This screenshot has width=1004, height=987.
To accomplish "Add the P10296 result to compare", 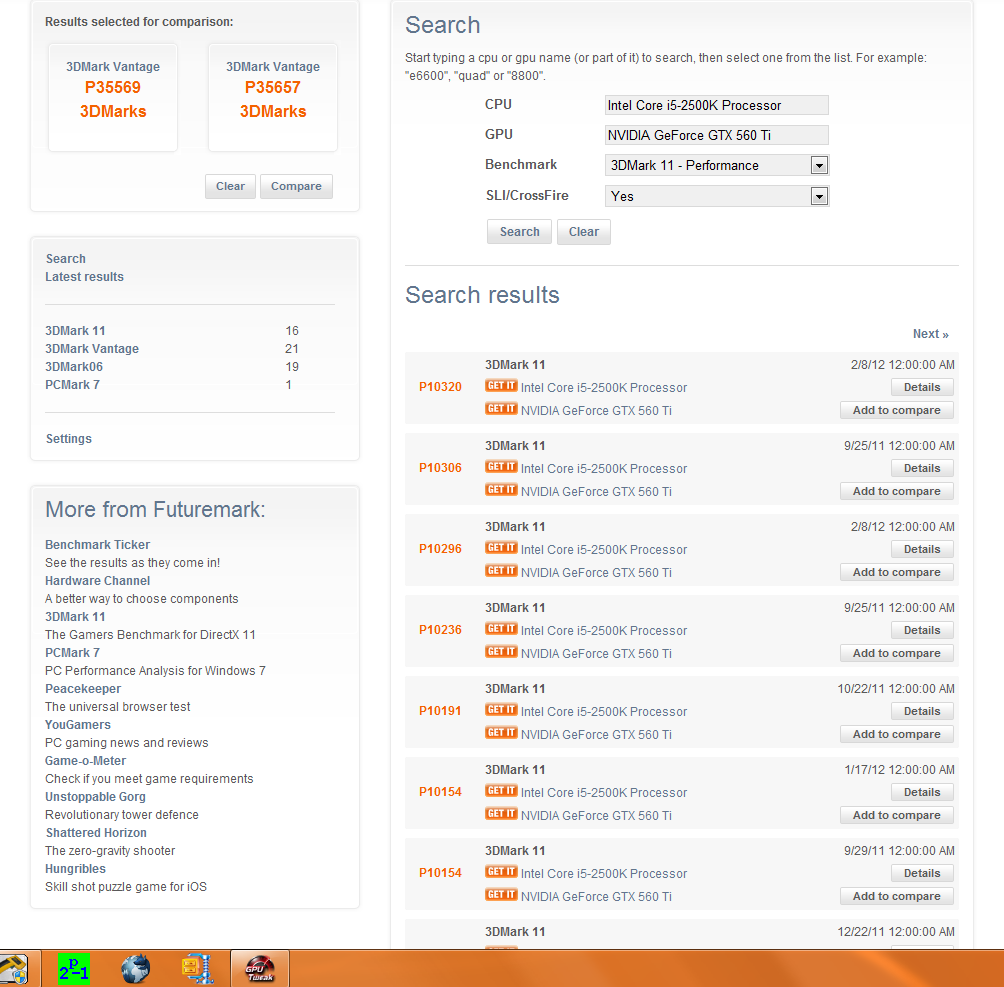I will click(x=896, y=572).
